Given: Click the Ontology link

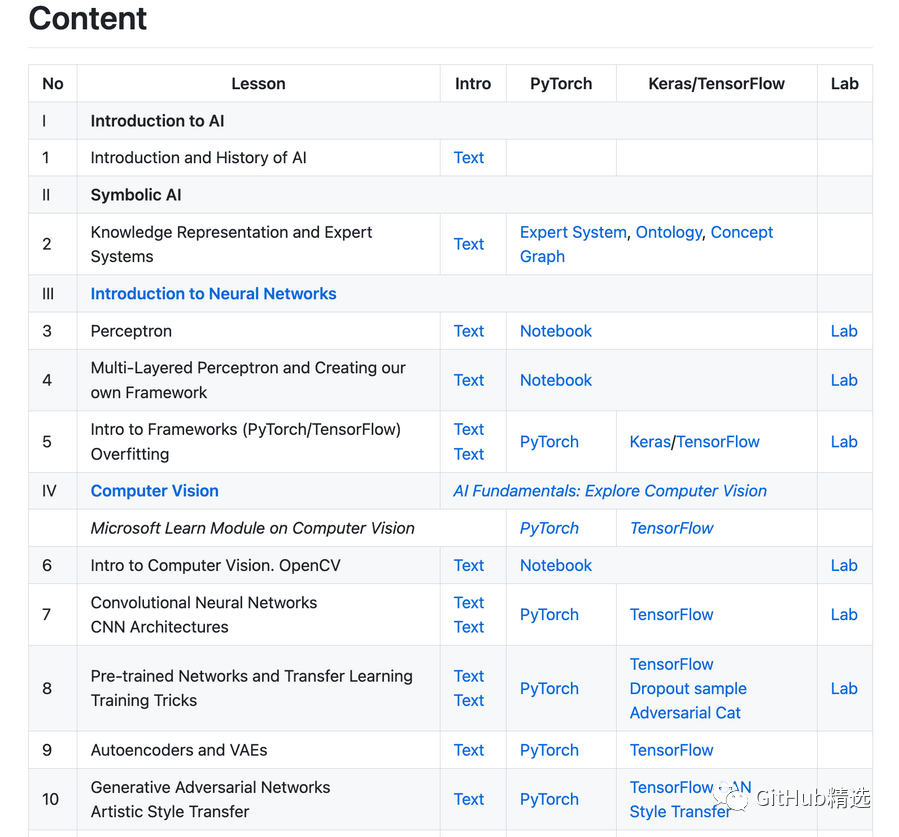Looking at the screenshot, I should 669,232.
